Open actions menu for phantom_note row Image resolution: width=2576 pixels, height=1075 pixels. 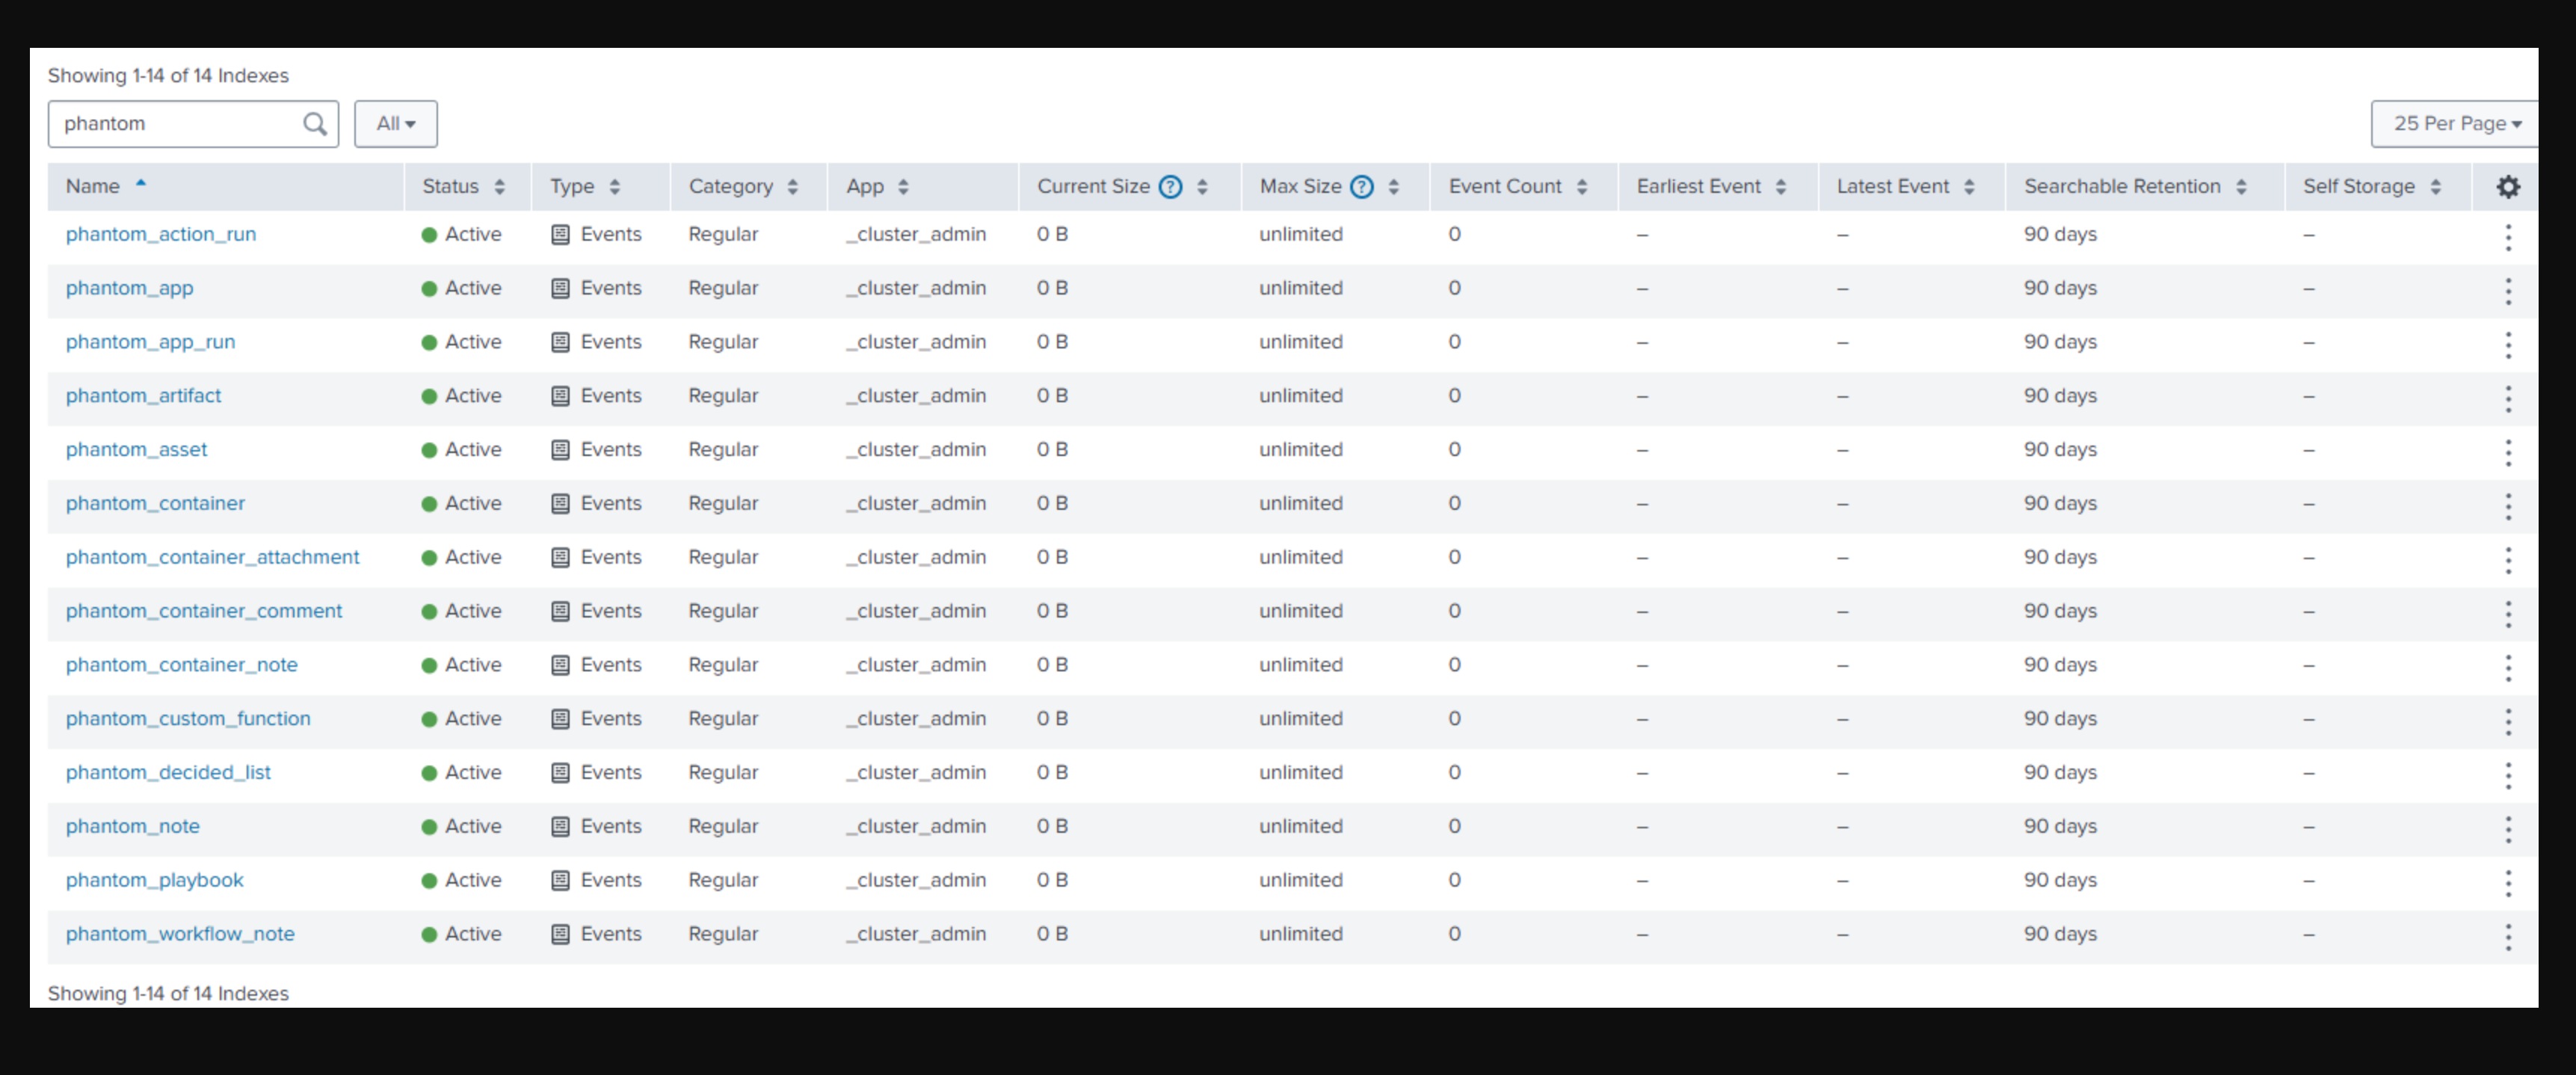pyautogui.click(x=2508, y=828)
